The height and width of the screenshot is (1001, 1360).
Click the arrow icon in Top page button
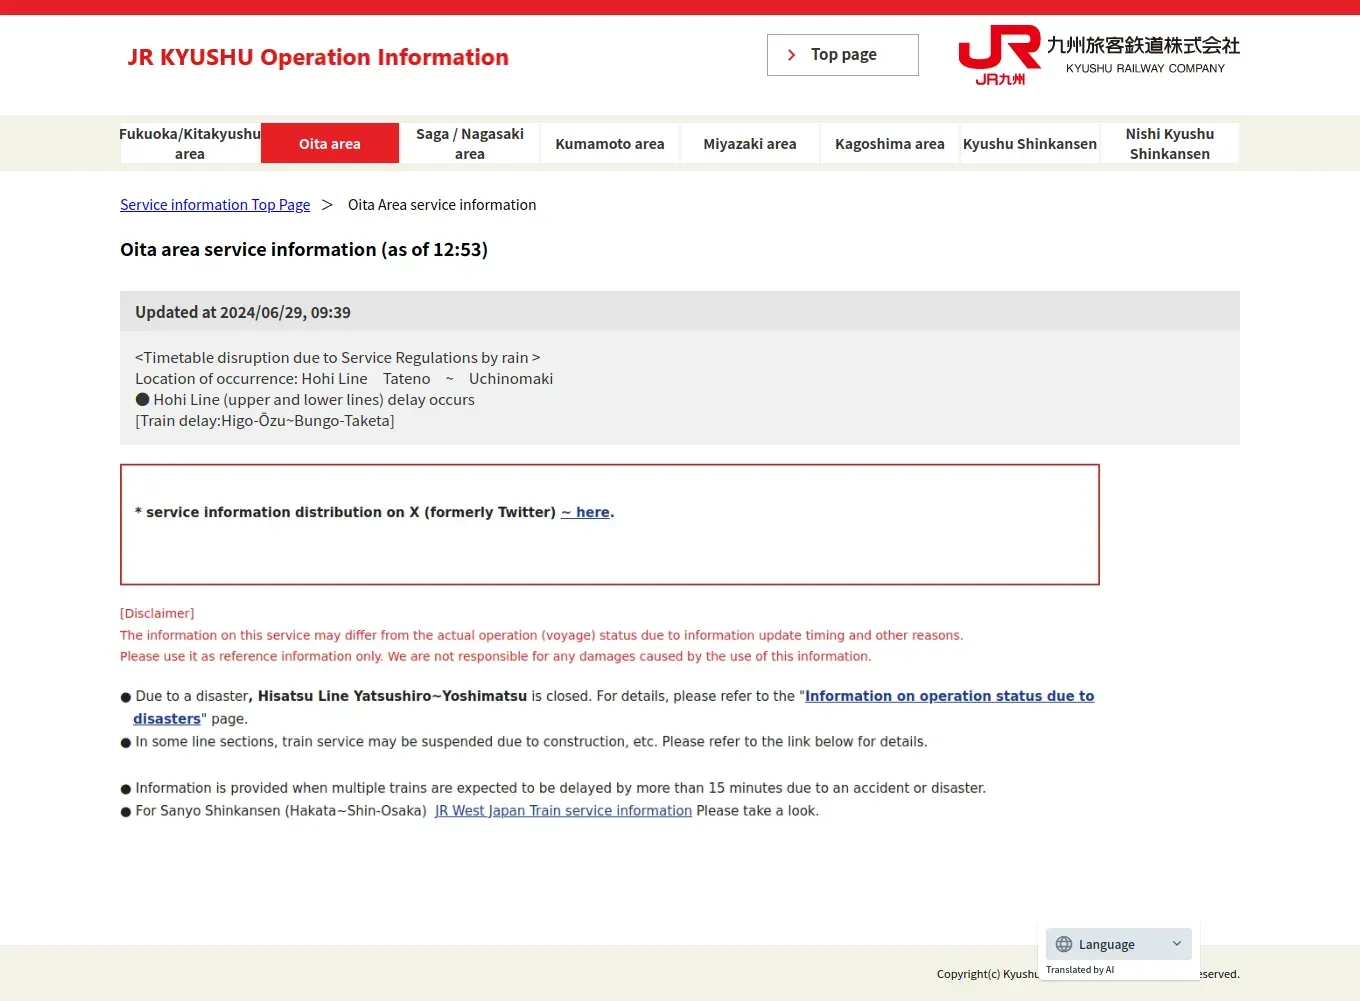click(792, 55)
